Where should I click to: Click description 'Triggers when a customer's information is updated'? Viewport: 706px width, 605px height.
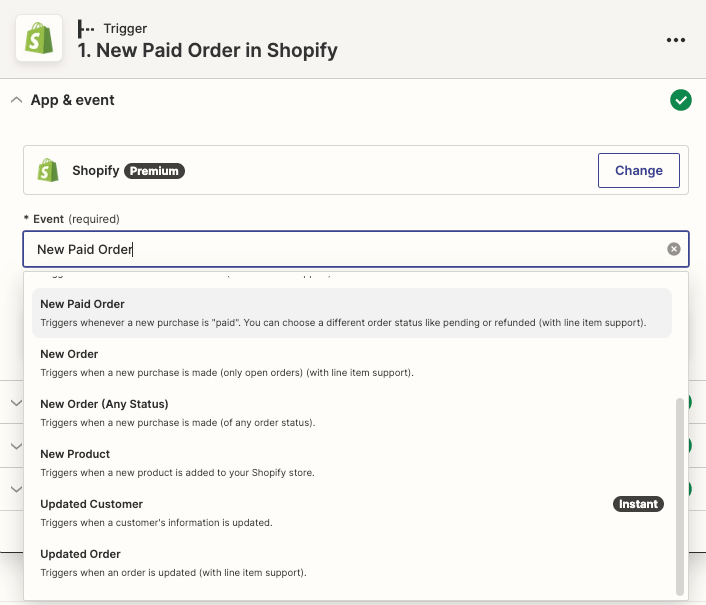tap(156, 523)
